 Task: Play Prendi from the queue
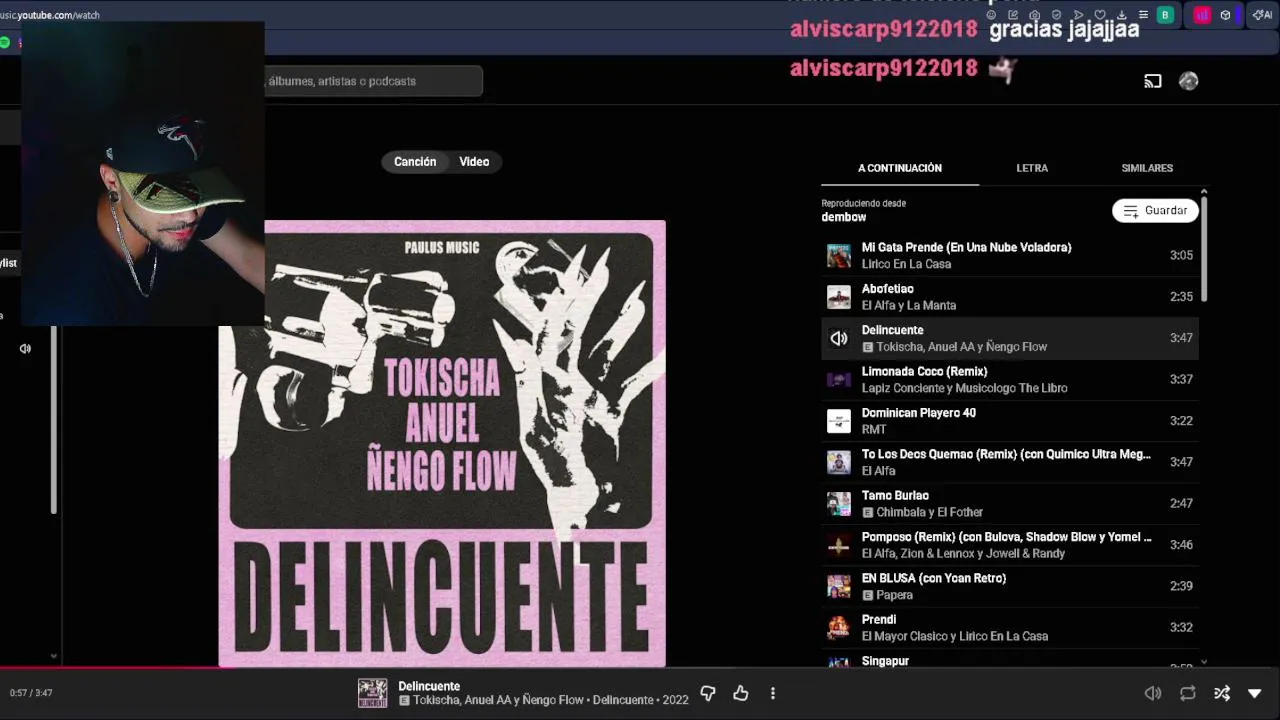1010,628
